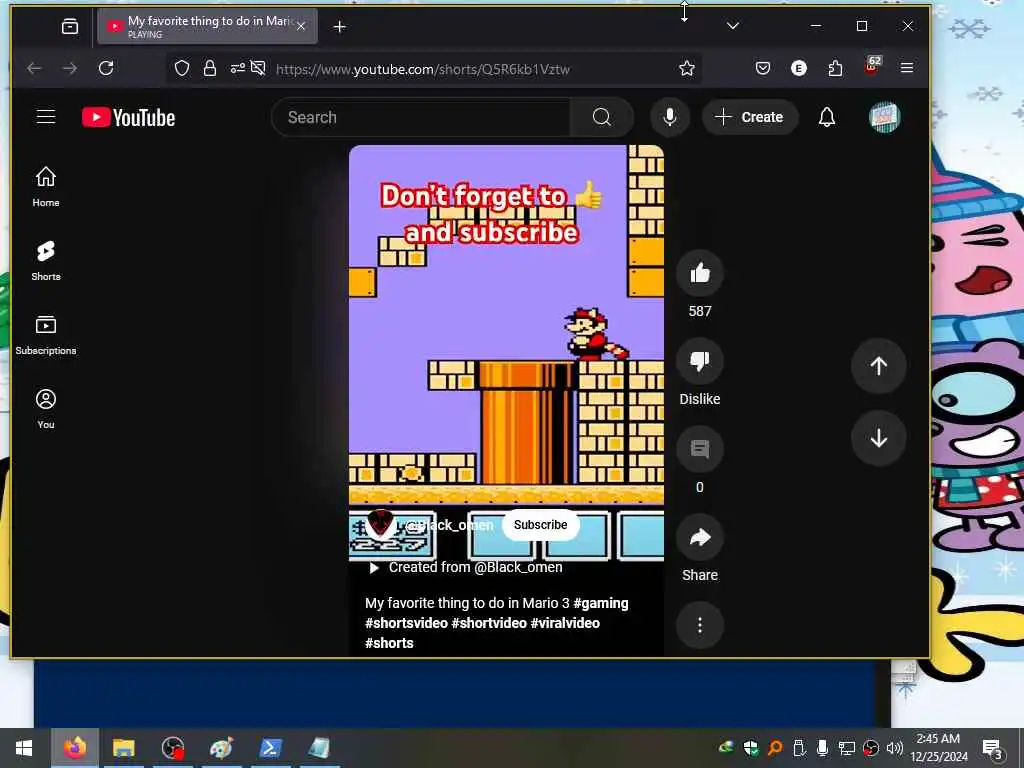
Task: Open the YouTube guide hamburger menu
Action: 46,117
